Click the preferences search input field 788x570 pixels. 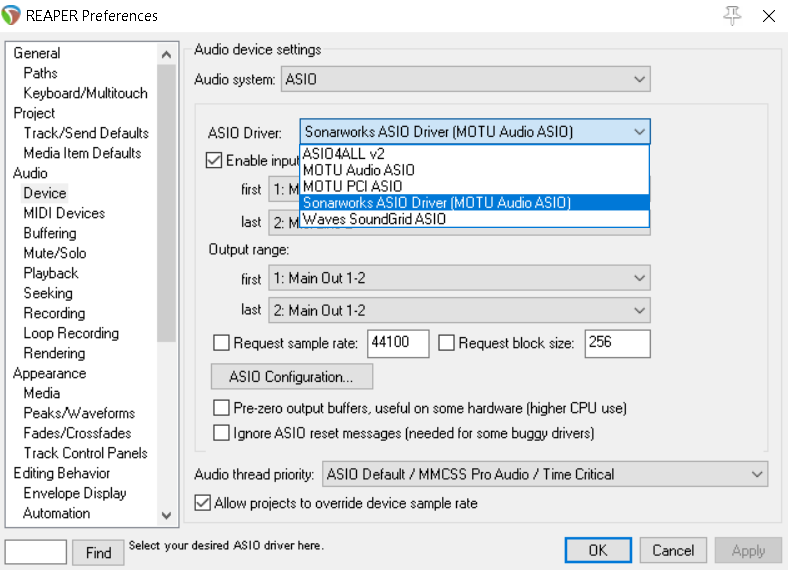36,552
